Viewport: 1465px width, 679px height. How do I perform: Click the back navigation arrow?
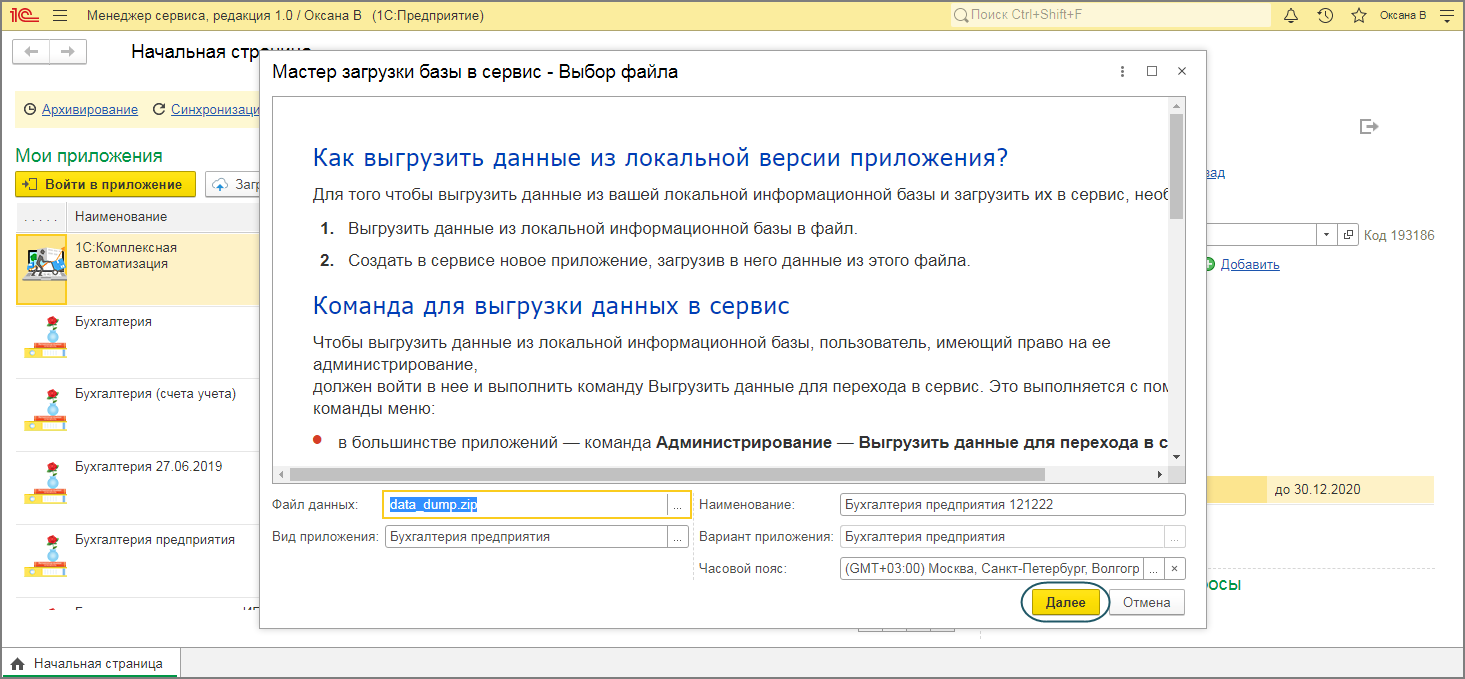click(31, 51)
